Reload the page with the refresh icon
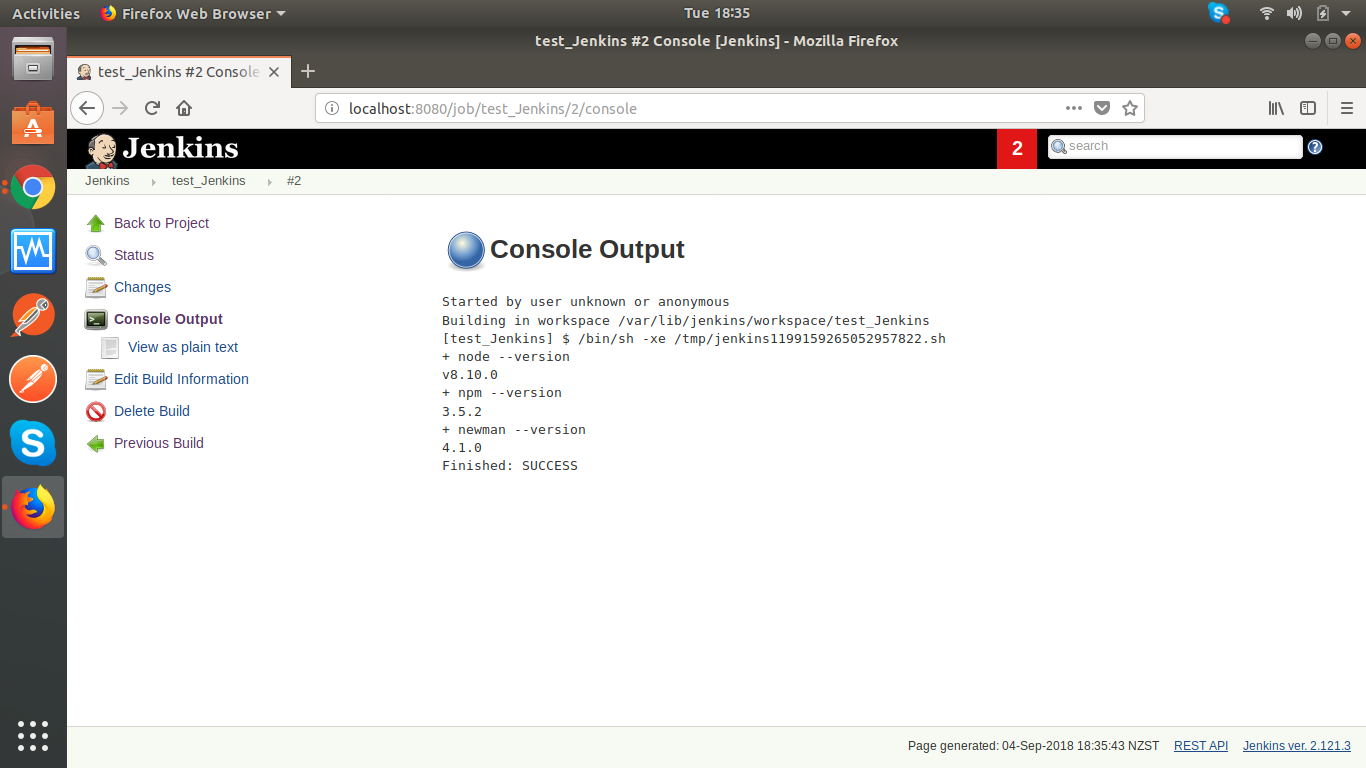This screenshot has width=1366, height=768. [x=152, y=108]
